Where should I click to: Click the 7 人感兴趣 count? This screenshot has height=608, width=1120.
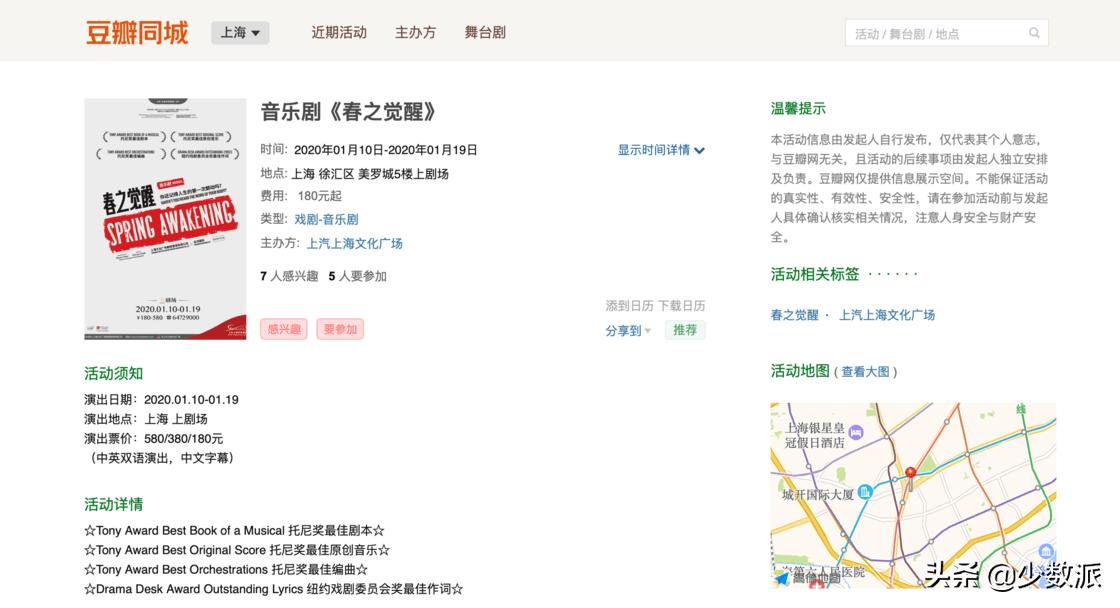coord(289,276)
